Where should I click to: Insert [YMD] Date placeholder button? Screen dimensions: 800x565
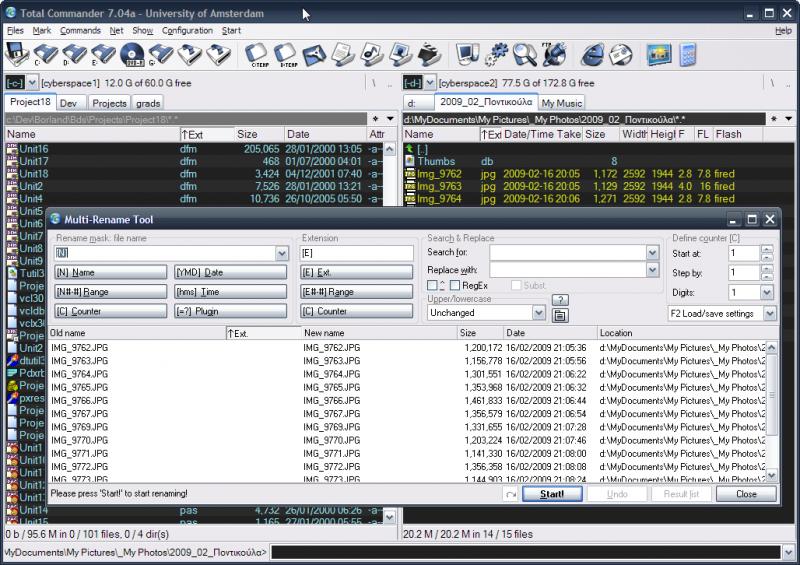click(x=231, y=273)
